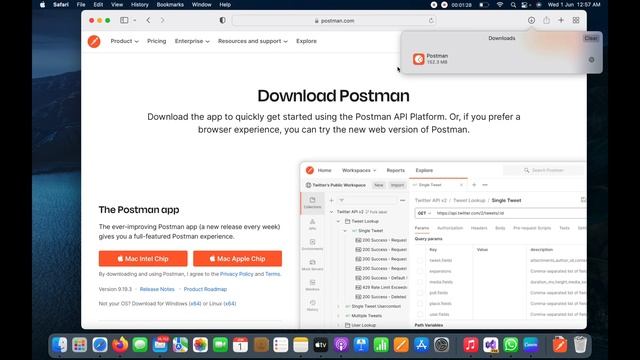View the Release Notes
The image size is (640, 360).
(x=157, y=289)
